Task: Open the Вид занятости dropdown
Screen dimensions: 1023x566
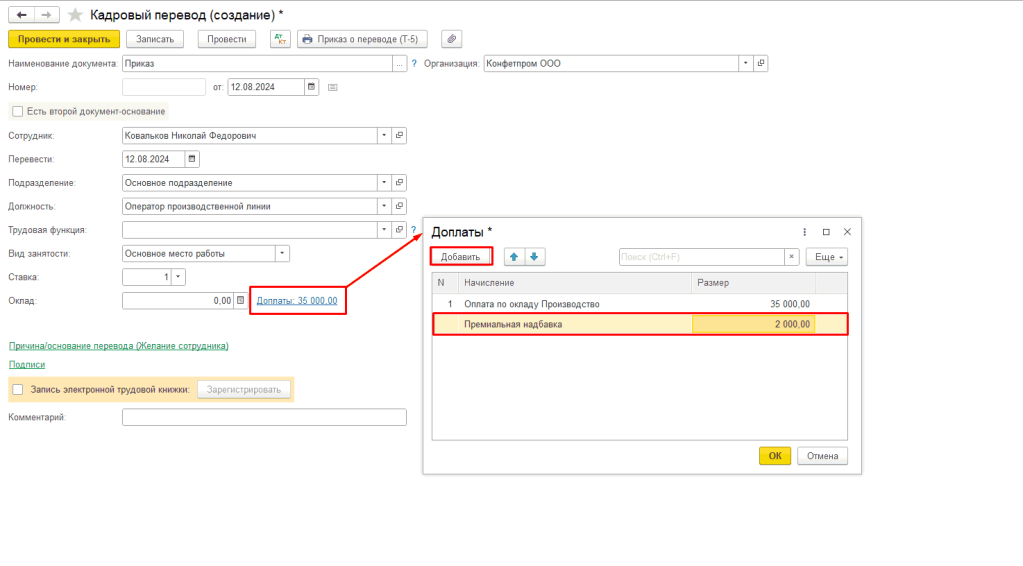Action: tap(281, 253)
